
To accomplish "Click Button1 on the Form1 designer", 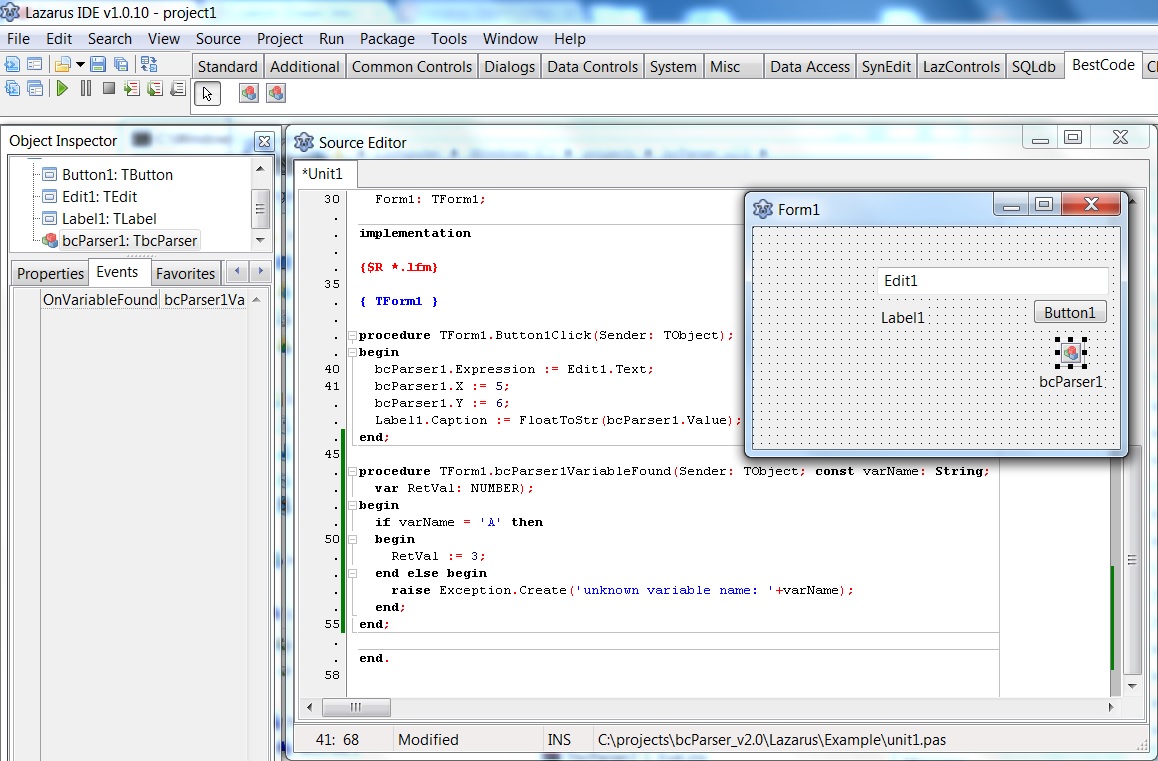I will [1069, 313].
